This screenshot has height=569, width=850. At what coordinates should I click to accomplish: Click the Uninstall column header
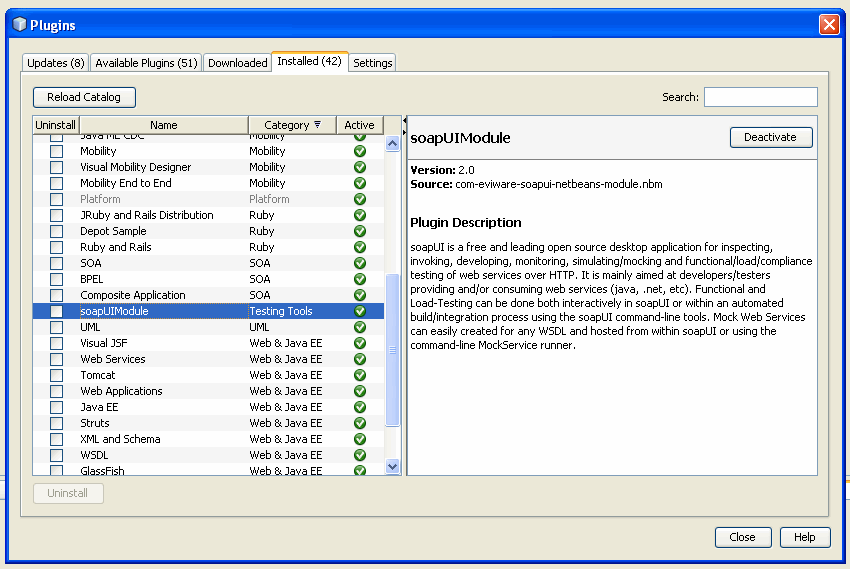pos(55,125)
